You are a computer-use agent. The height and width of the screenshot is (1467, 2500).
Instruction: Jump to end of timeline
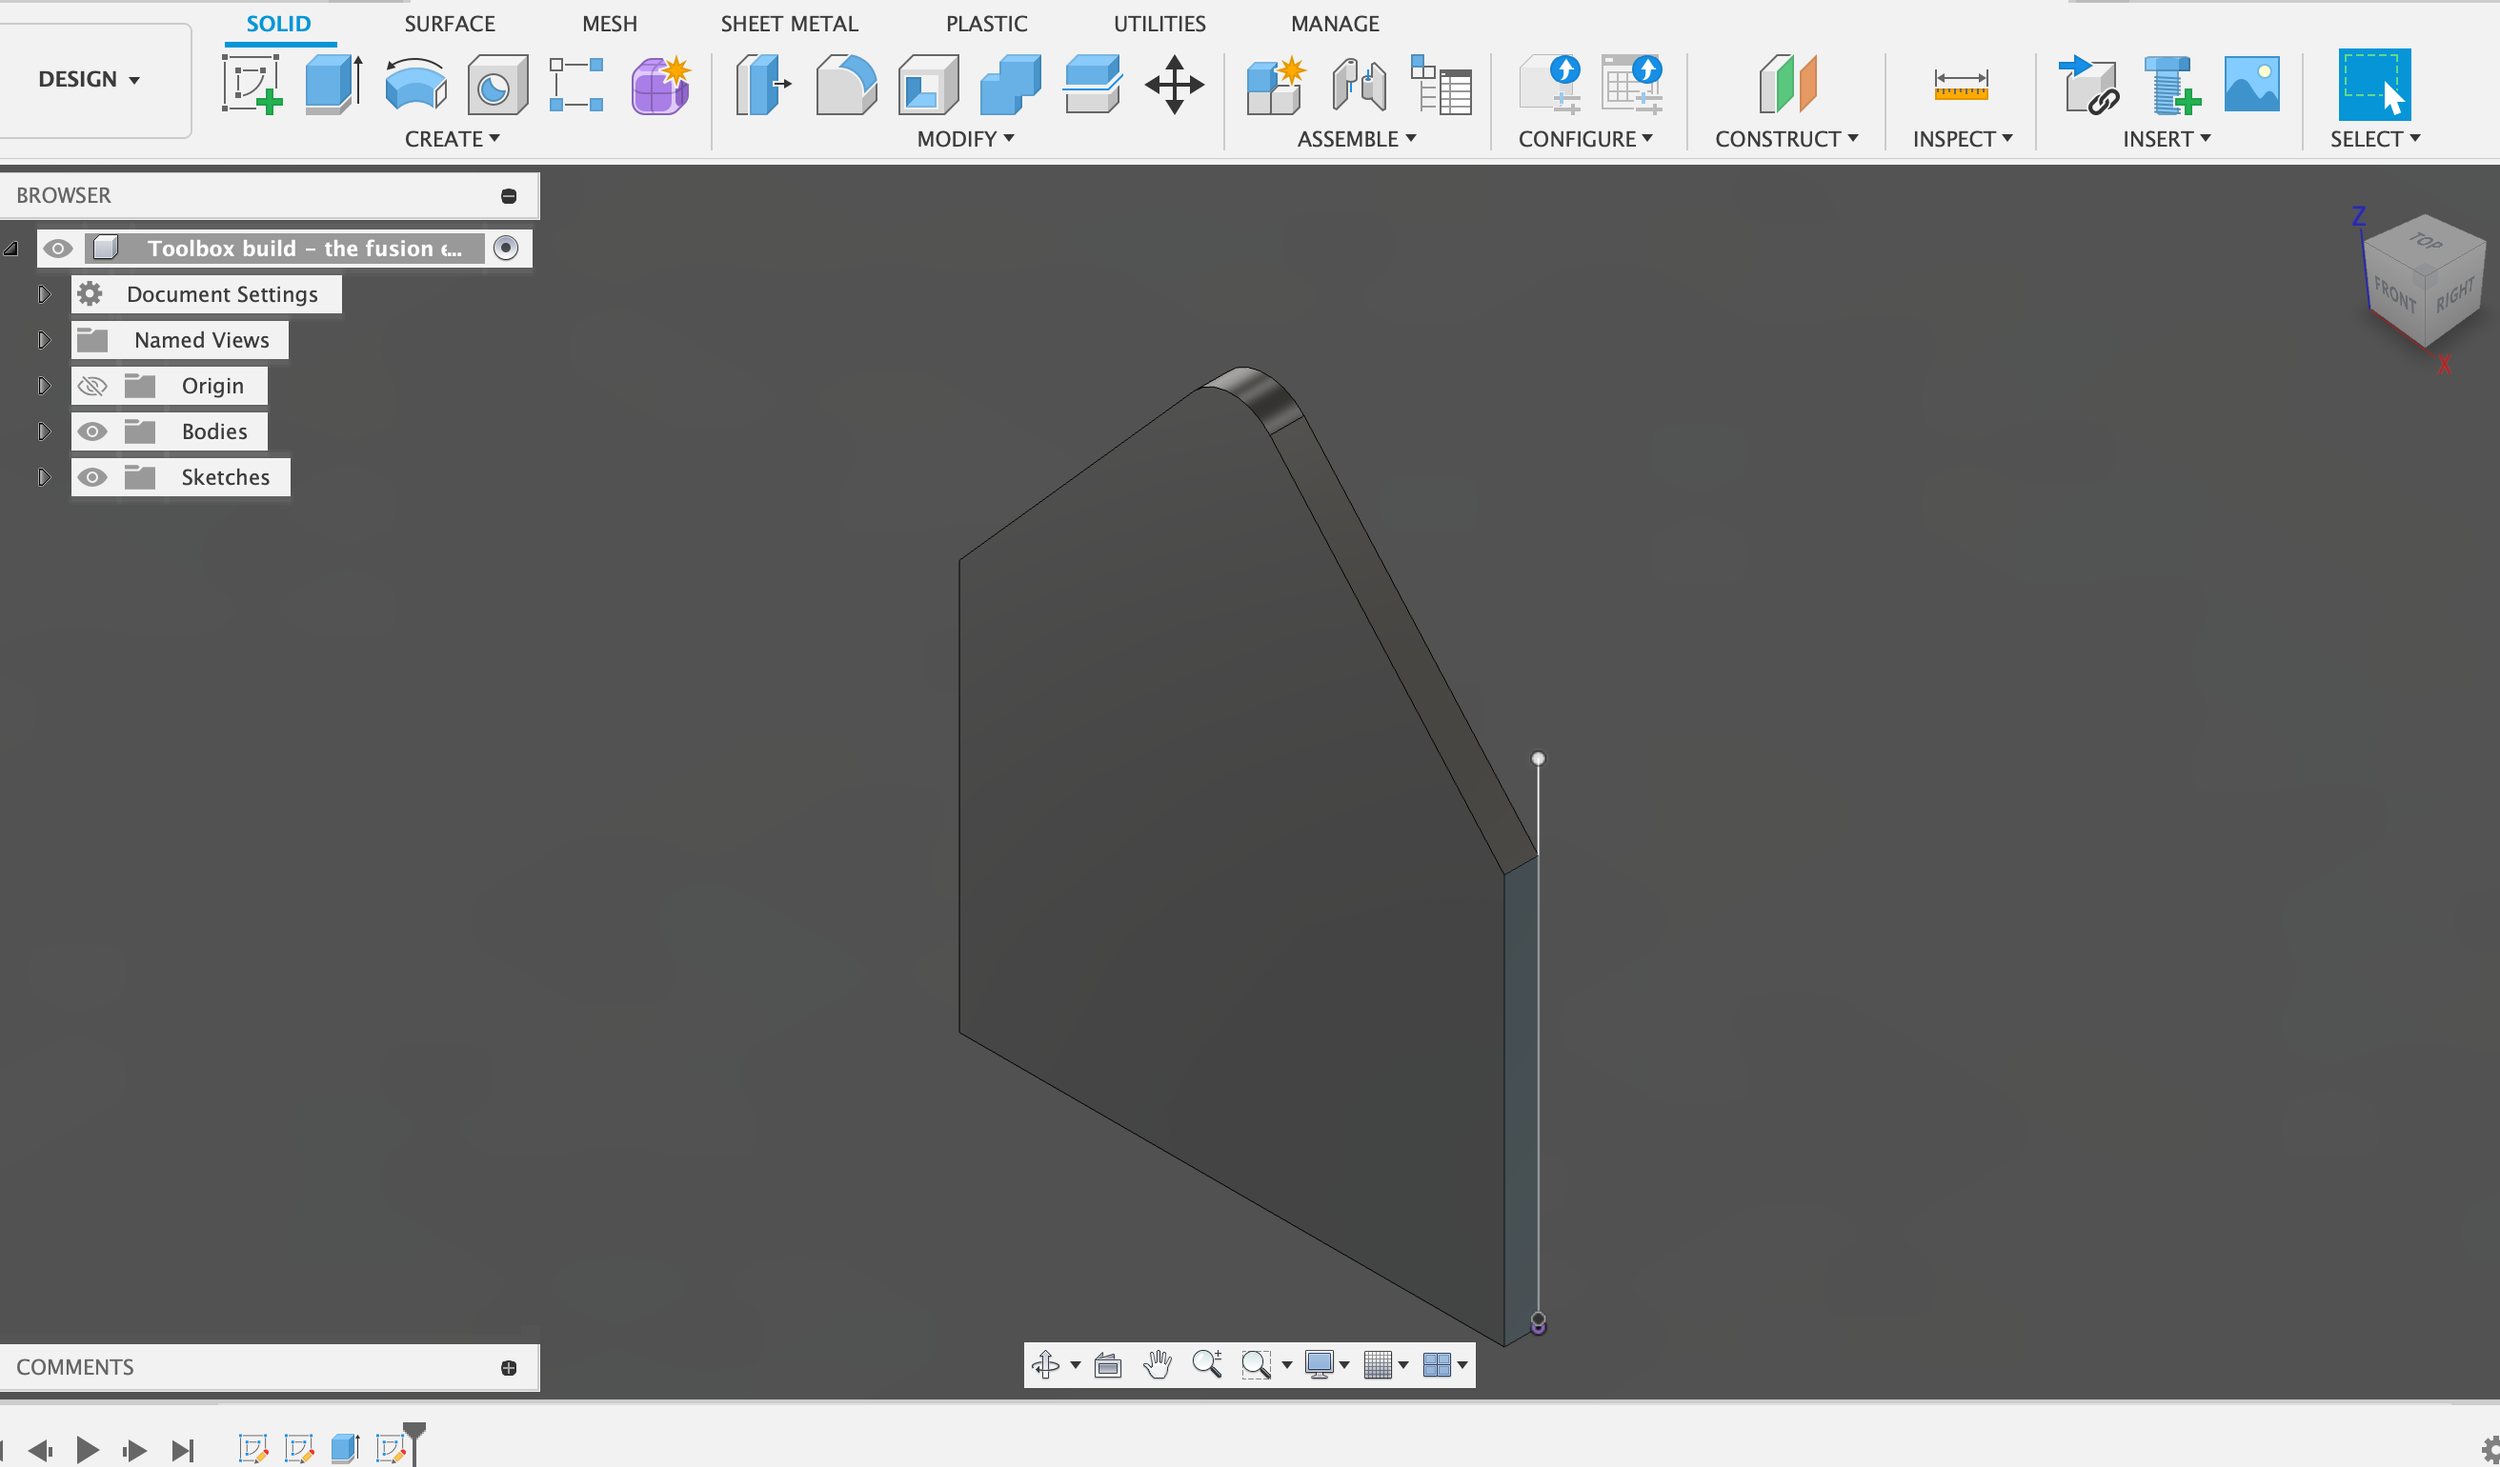[182, 1449]
